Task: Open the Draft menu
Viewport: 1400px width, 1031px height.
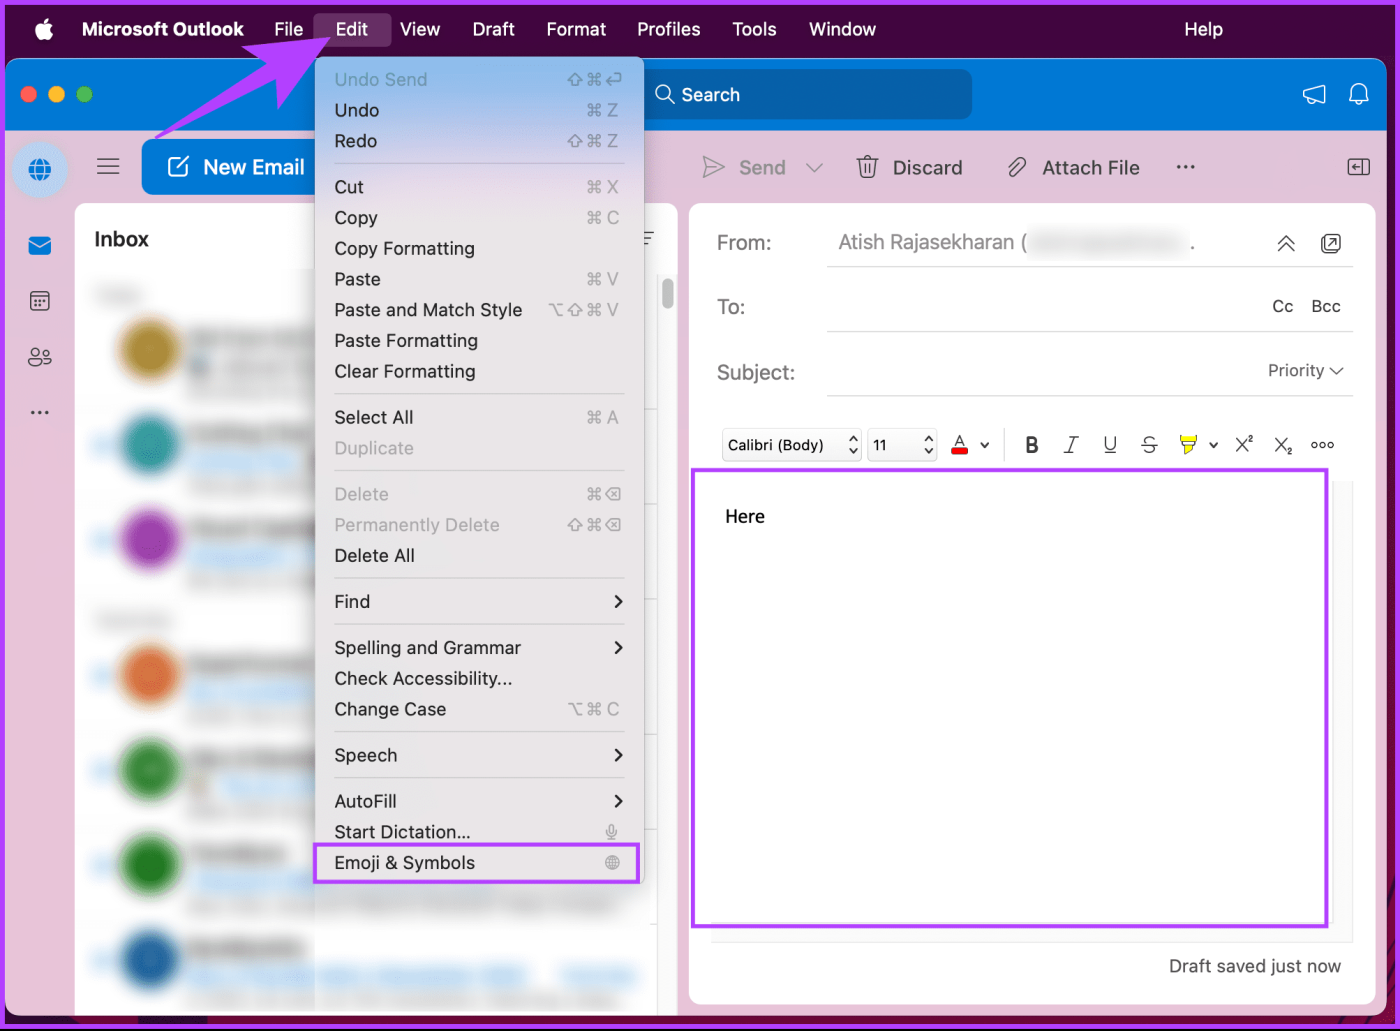Action: click(x=494, y=30)
